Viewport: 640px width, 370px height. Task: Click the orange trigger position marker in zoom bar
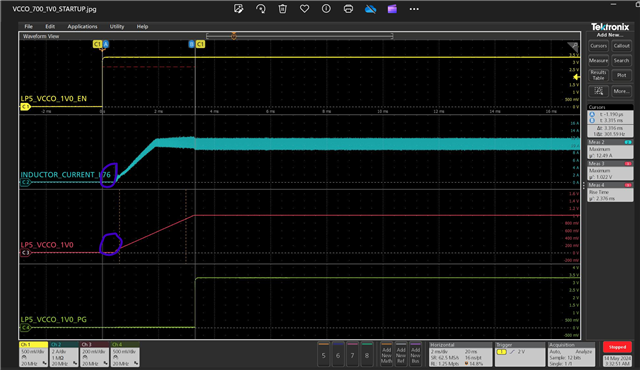click(233, 36)
